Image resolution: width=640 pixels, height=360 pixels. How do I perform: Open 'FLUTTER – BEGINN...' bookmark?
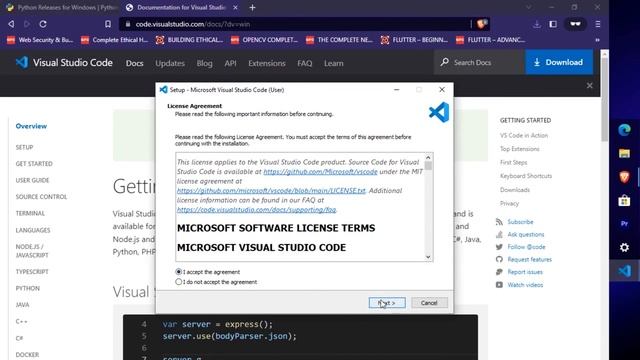[x=414, y=40]
